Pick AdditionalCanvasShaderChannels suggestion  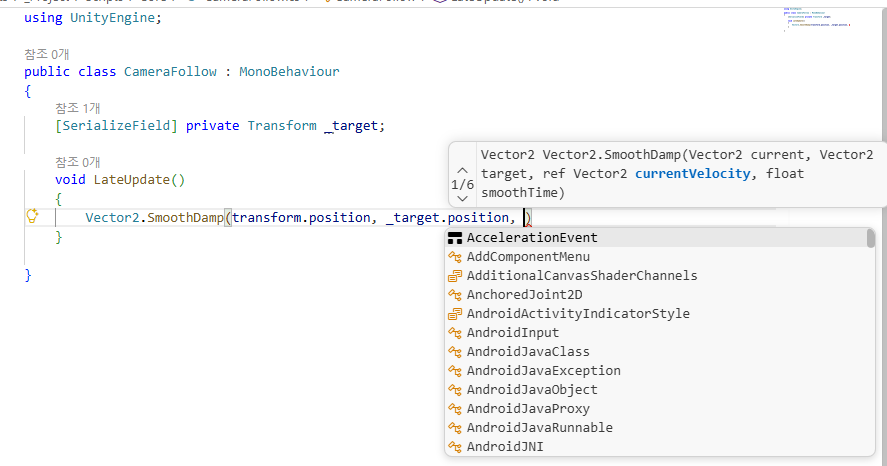click(656, 275)
